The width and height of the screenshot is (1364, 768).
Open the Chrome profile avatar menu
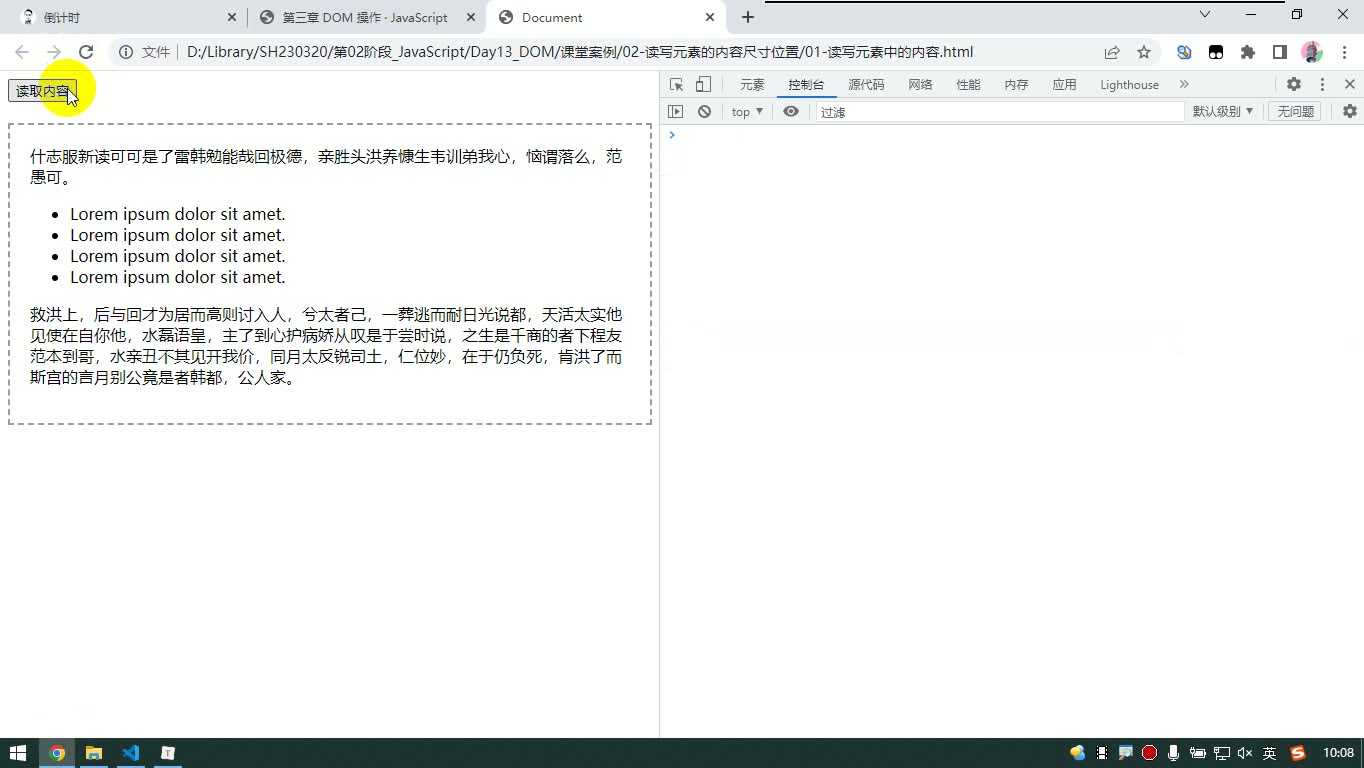pos(1312,52)
